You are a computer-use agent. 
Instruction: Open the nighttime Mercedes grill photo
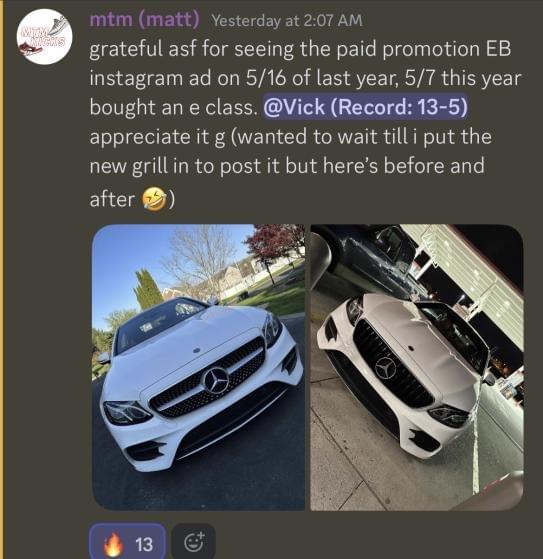(x=416, y=367)
